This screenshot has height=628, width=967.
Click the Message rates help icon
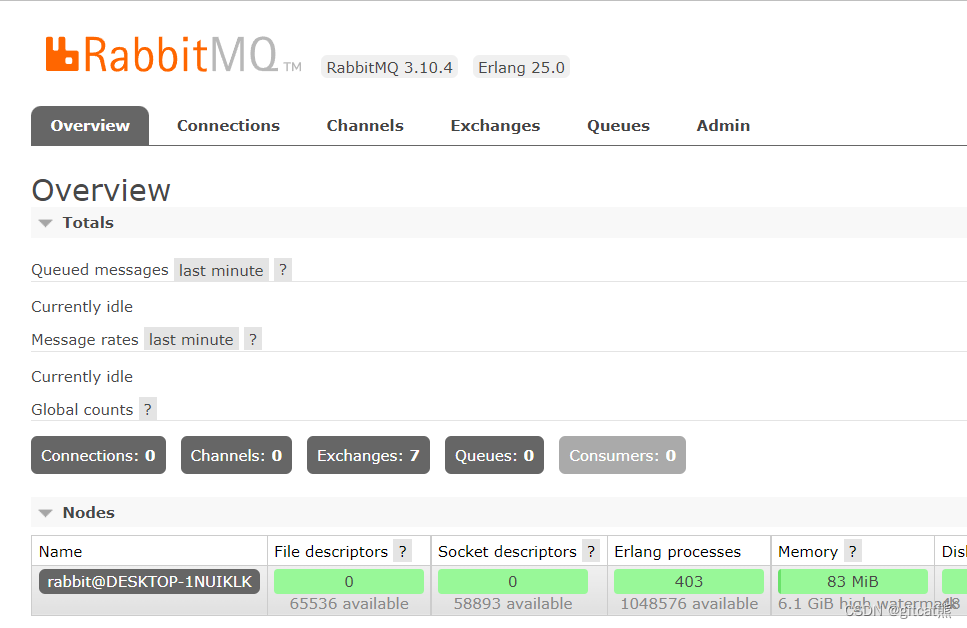[252, 339]
